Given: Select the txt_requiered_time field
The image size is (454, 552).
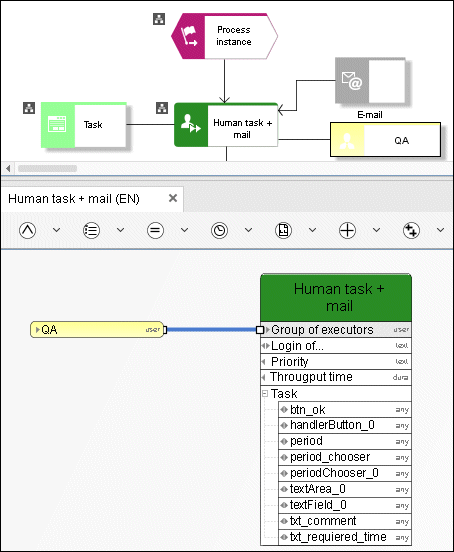Looking at the screenshot, I should point(345,537).
